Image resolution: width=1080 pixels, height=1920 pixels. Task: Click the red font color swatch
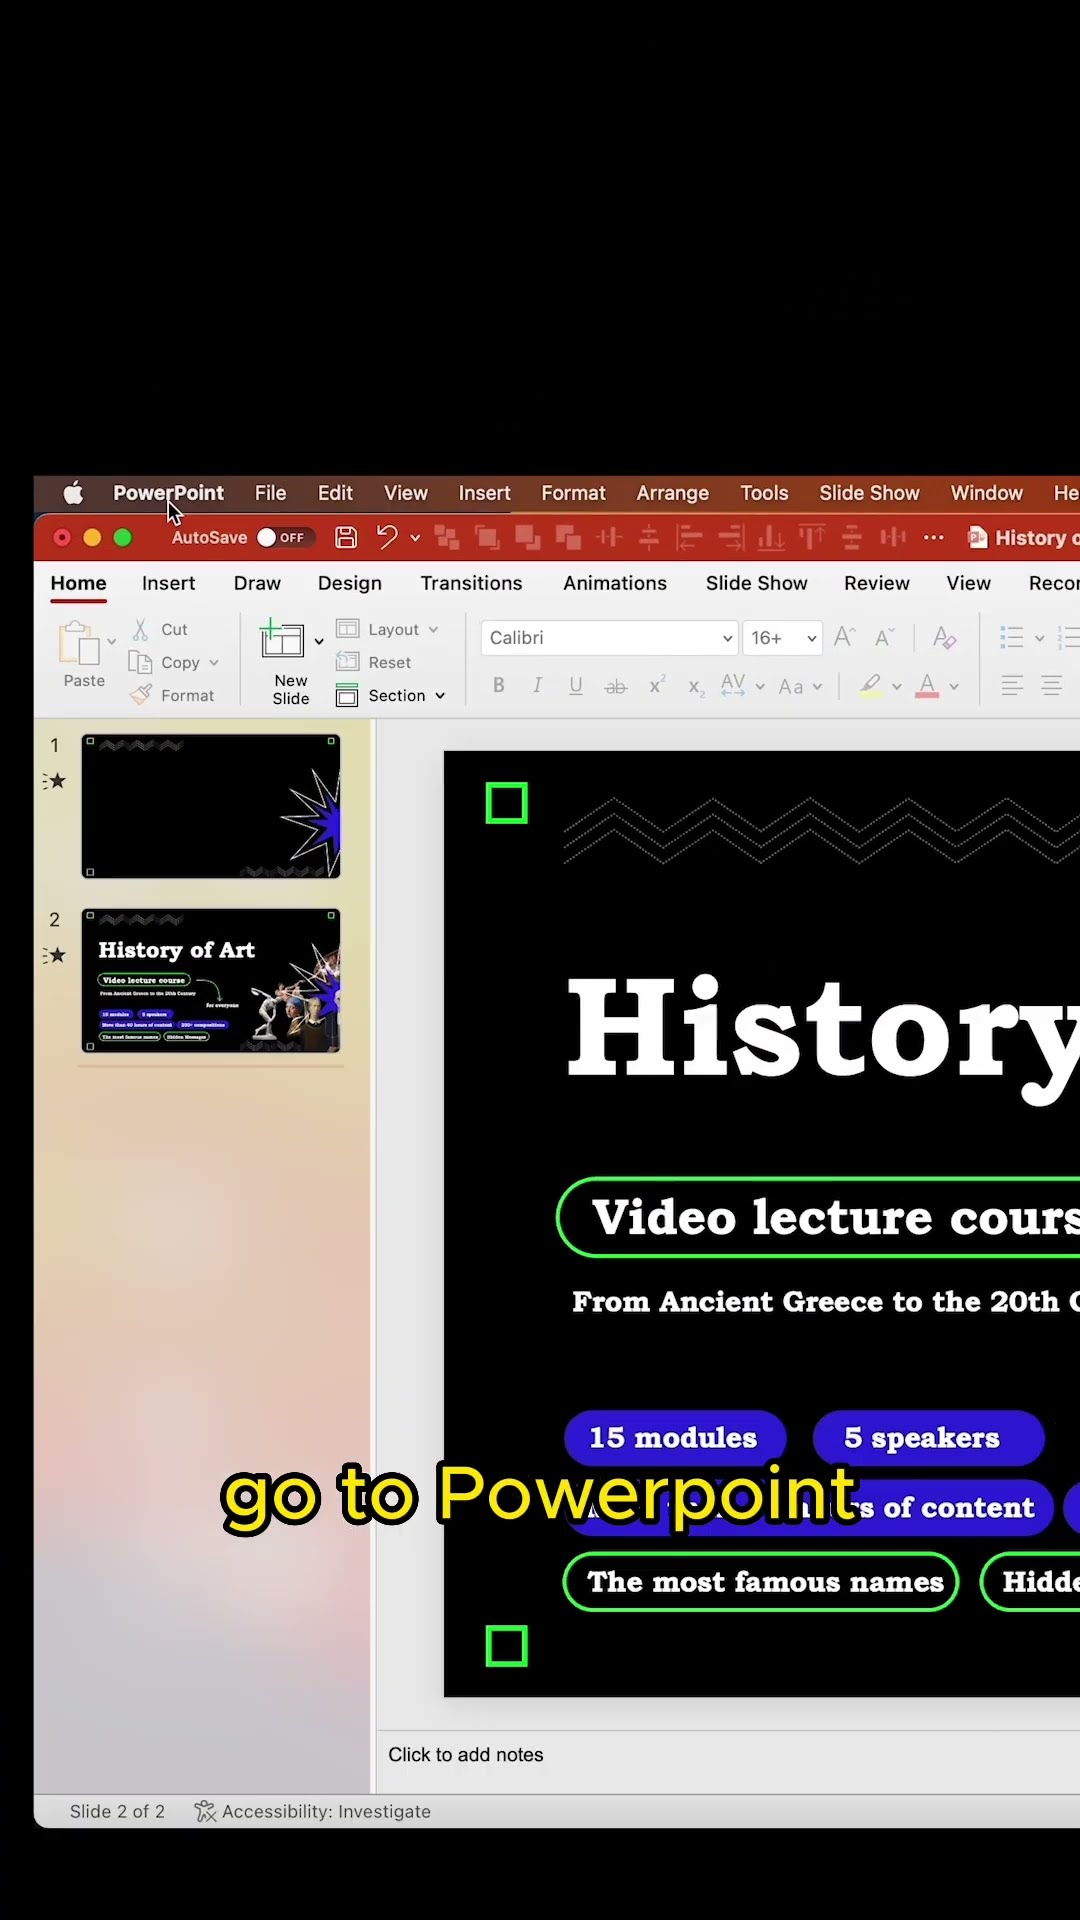click(927, 685)
